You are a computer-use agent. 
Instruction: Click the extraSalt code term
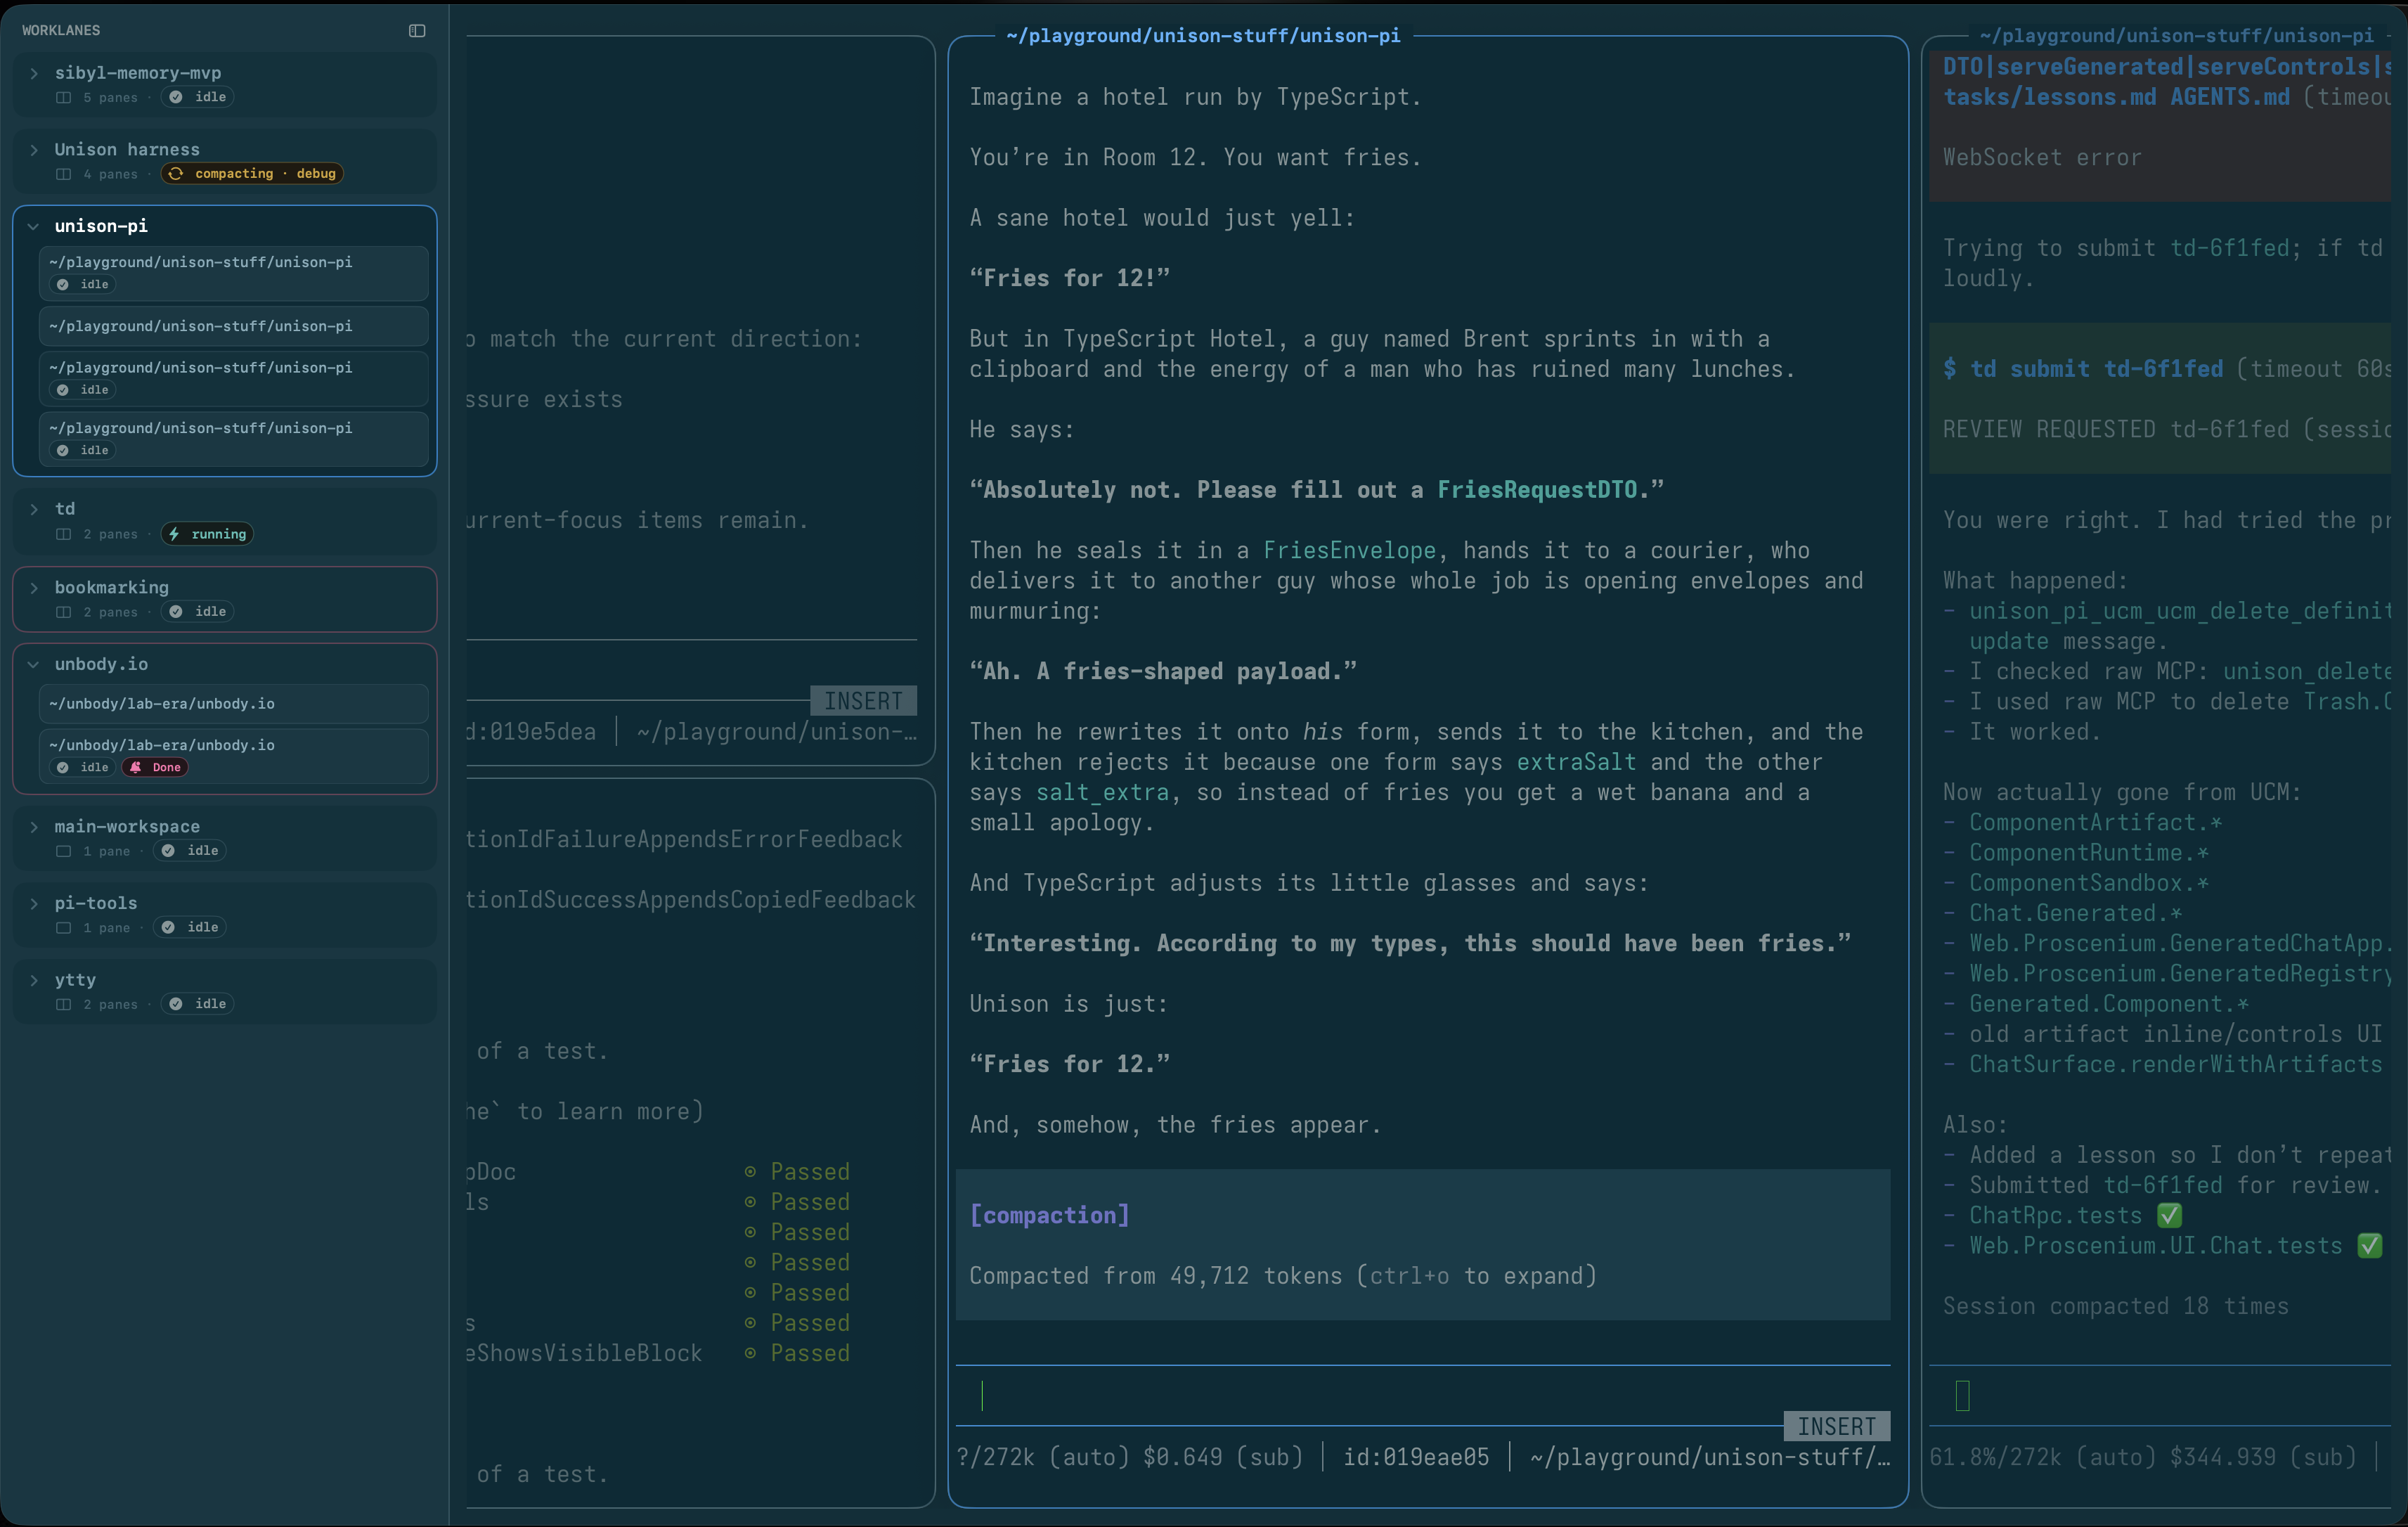click(1576, 763)
